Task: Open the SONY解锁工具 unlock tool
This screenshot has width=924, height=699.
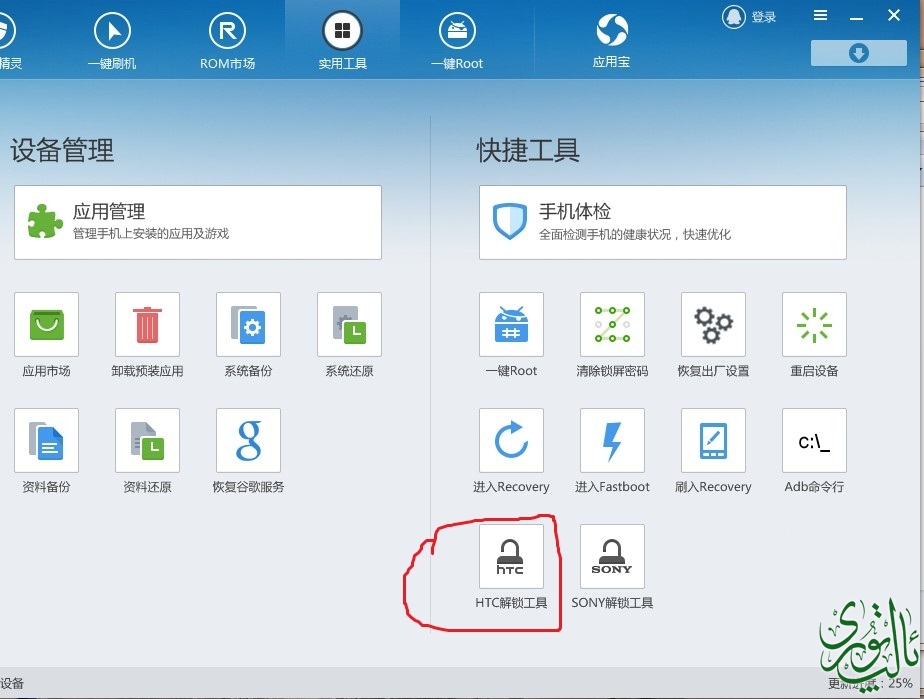Action: click(612, 557)
